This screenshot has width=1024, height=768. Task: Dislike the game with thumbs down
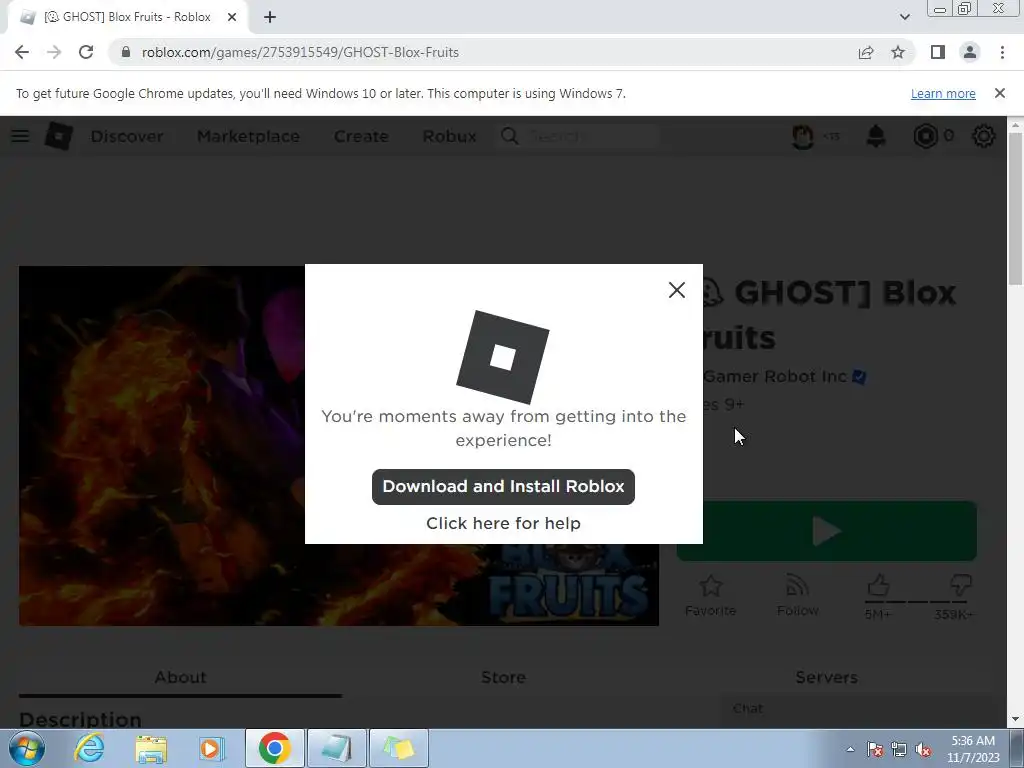click(960, 586)
